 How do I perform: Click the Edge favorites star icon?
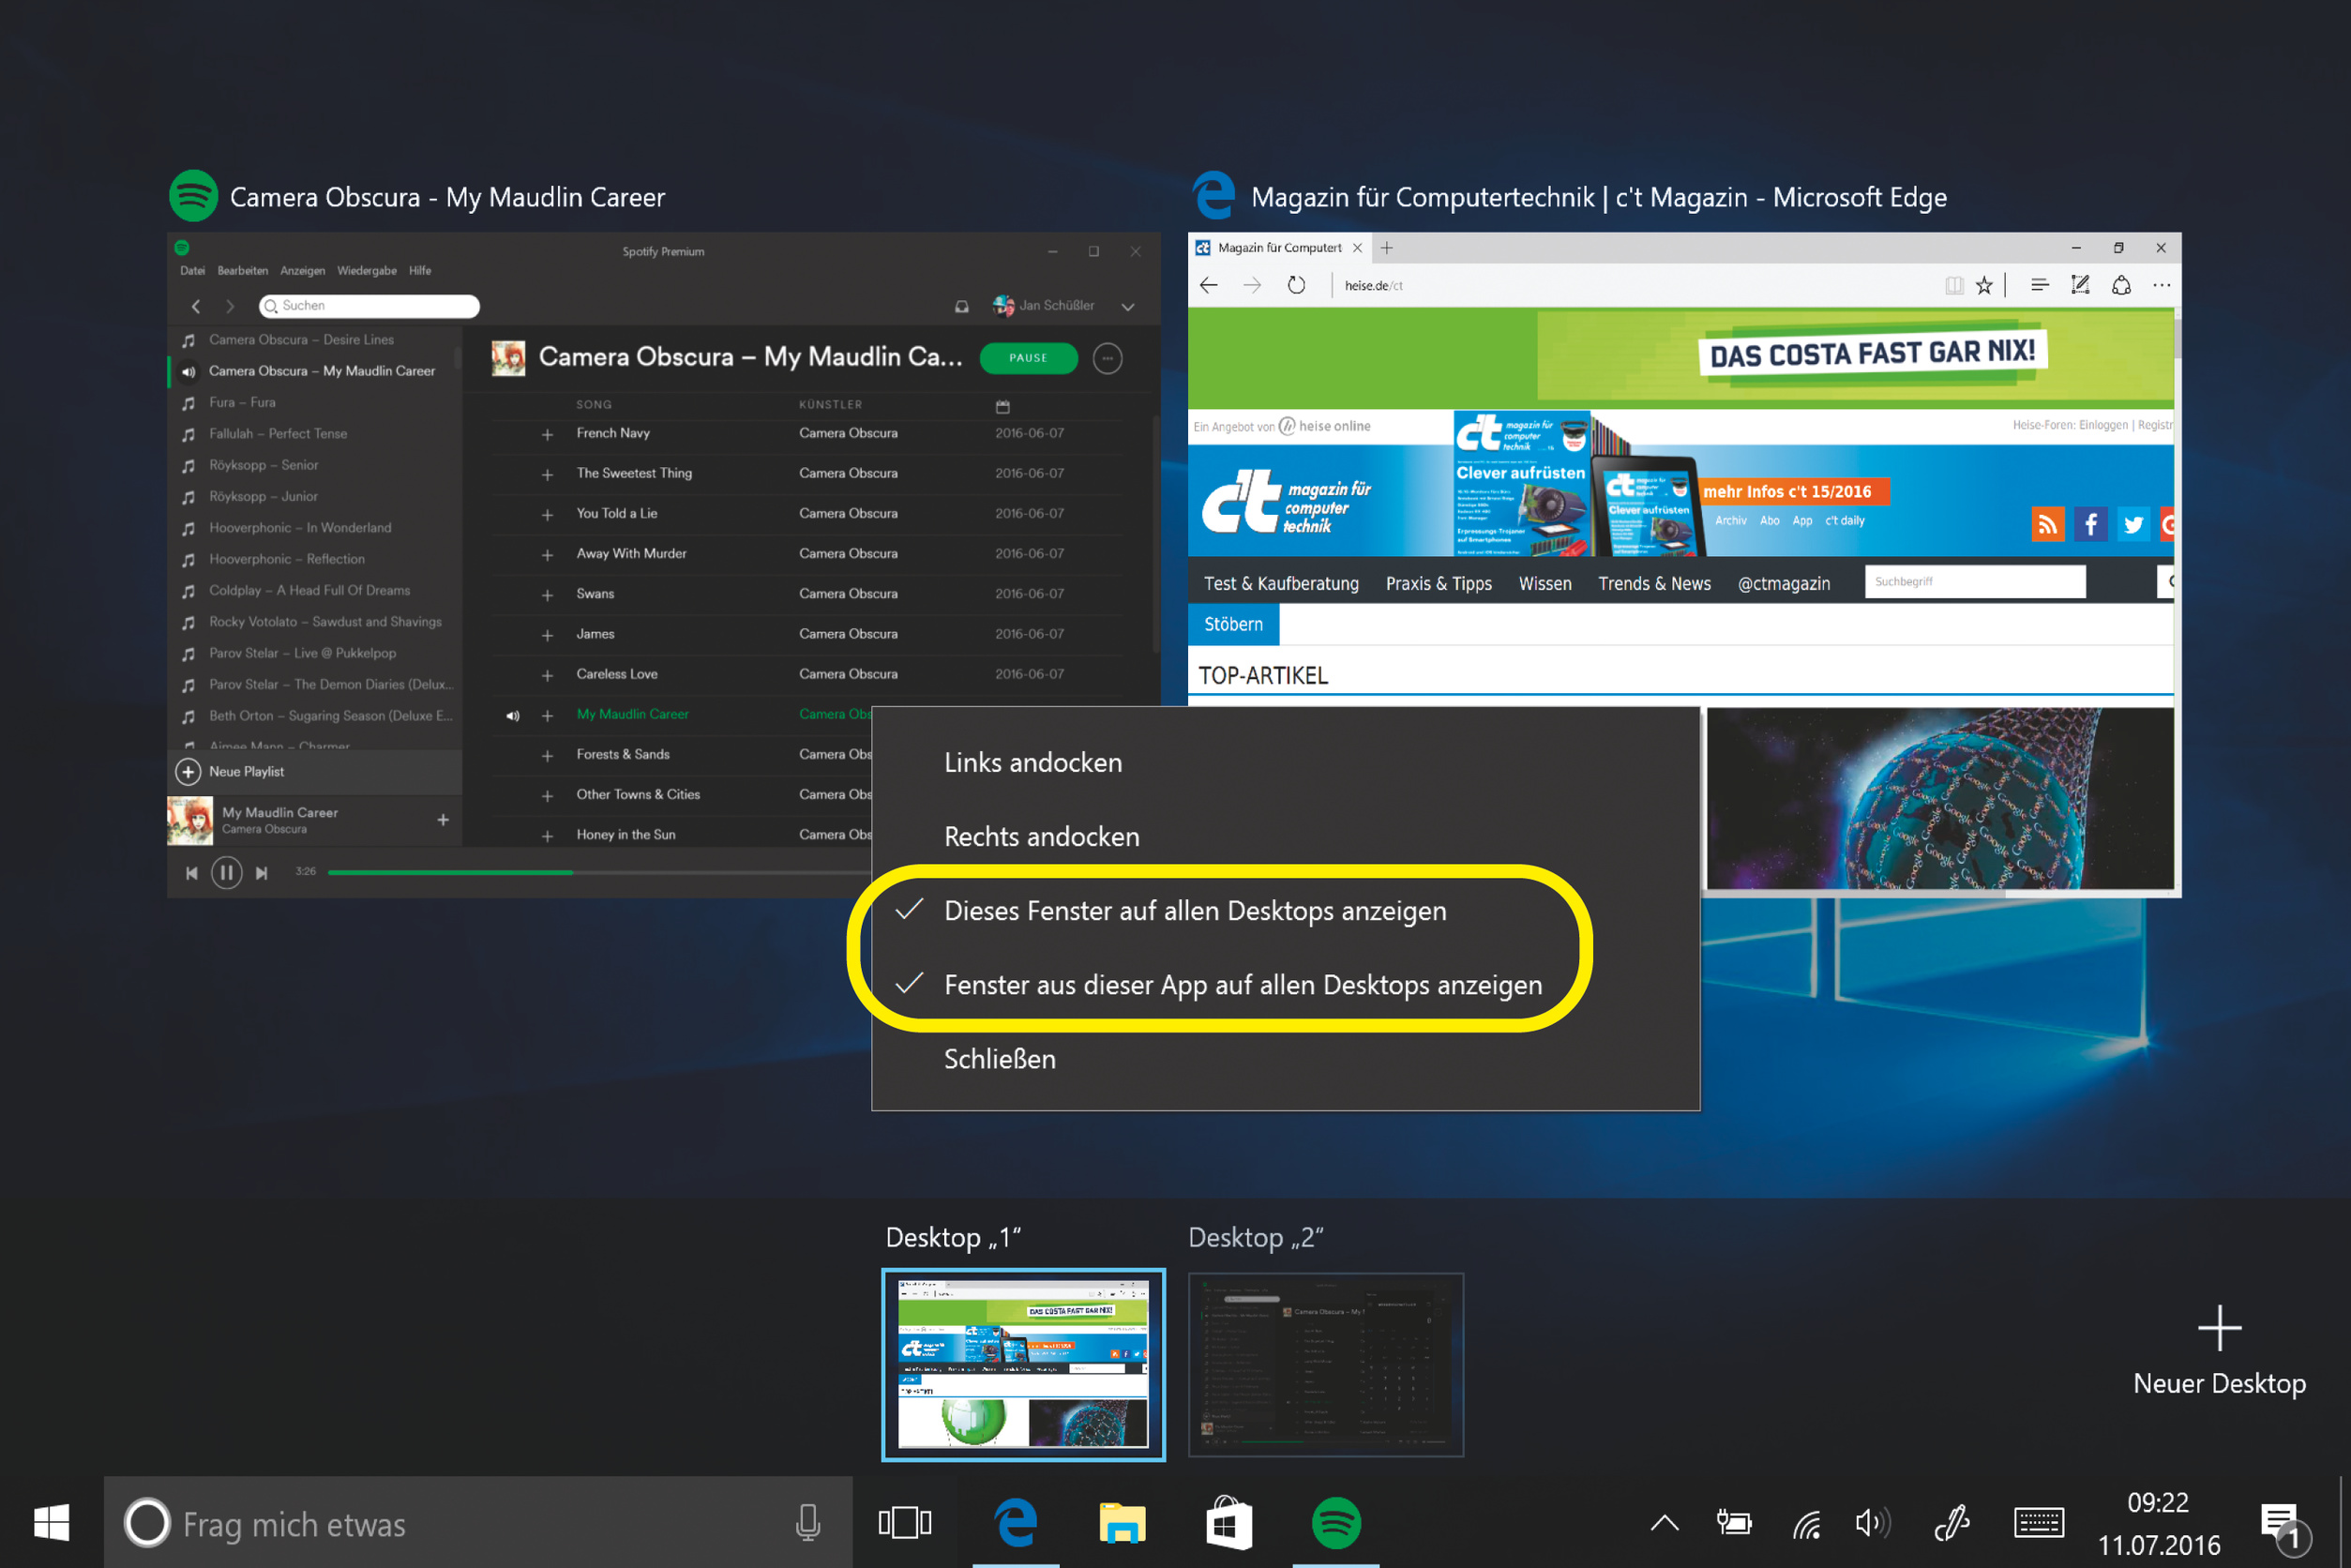[x=1984, y=286]
